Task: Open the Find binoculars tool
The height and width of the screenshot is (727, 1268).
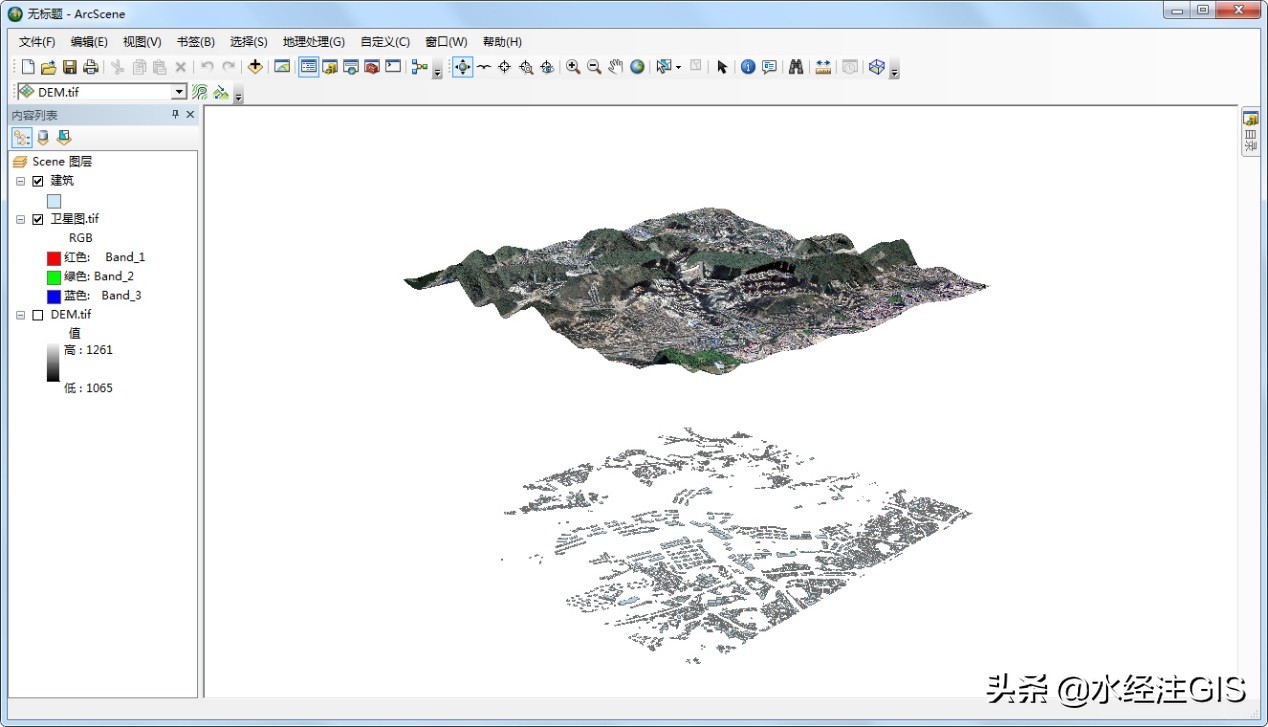Action: 796,67
